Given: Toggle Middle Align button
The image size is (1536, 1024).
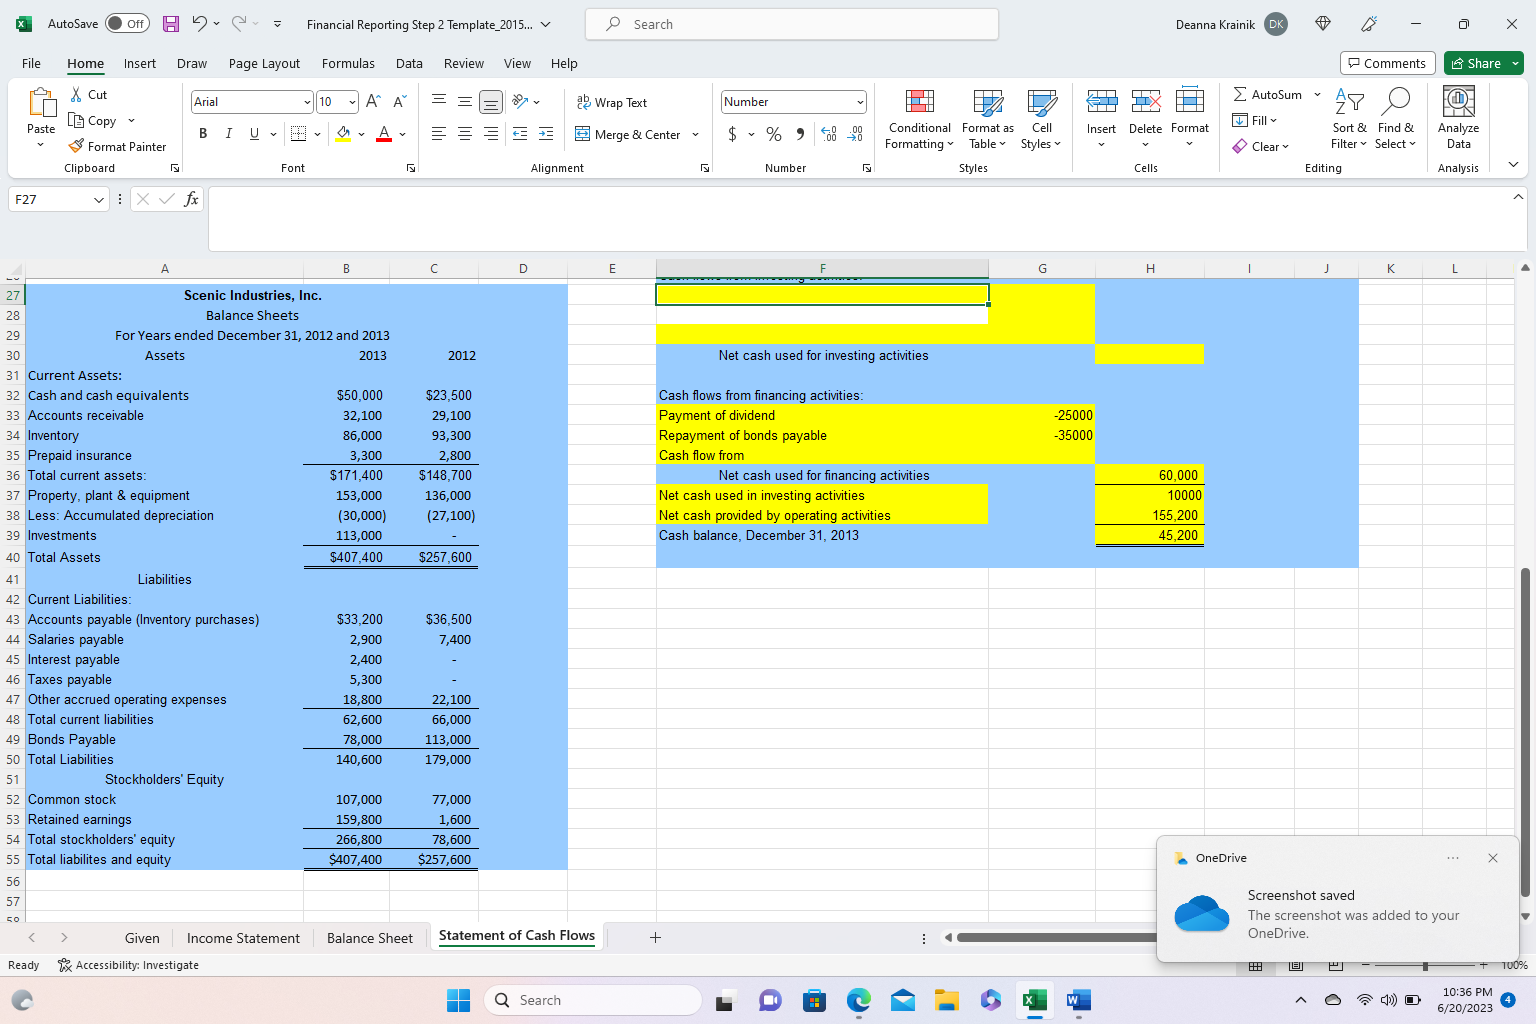Looking at the screenshot, I should pos(465,102).
